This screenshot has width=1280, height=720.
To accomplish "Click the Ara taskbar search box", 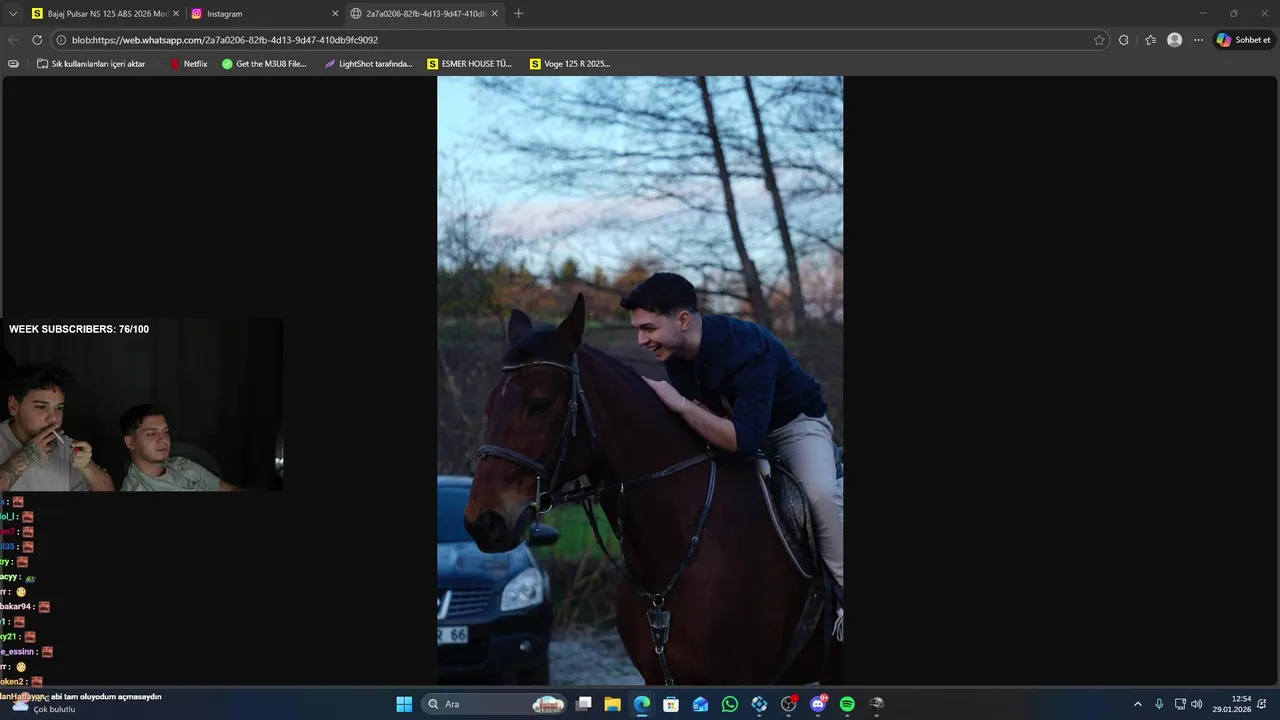I will pos(495,704).
